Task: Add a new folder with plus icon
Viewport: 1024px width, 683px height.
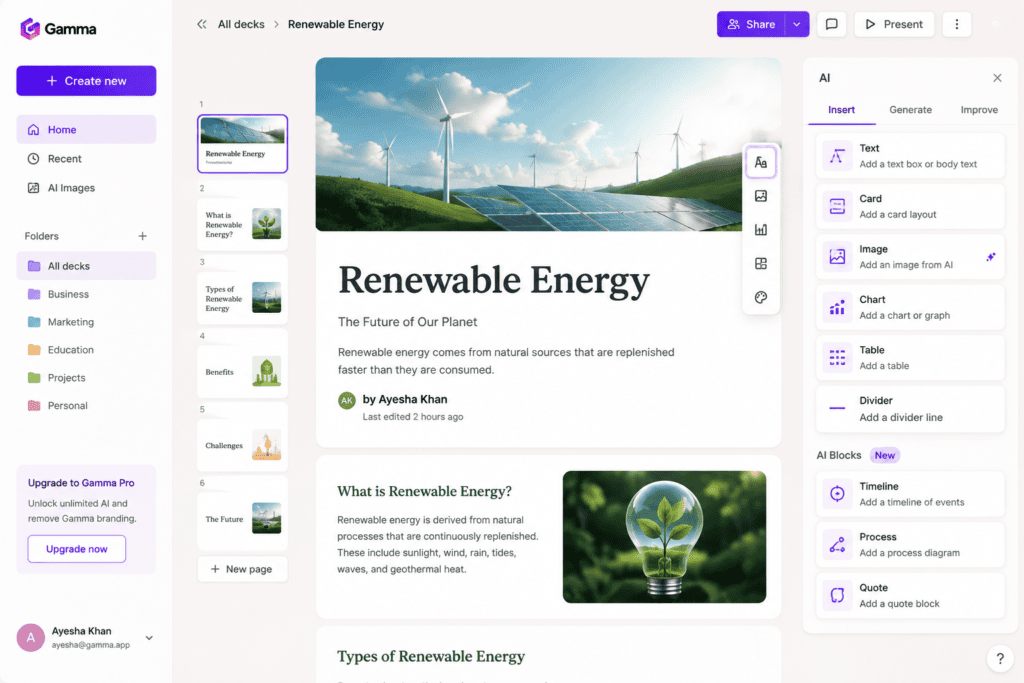Action: [x=142, y=236]
